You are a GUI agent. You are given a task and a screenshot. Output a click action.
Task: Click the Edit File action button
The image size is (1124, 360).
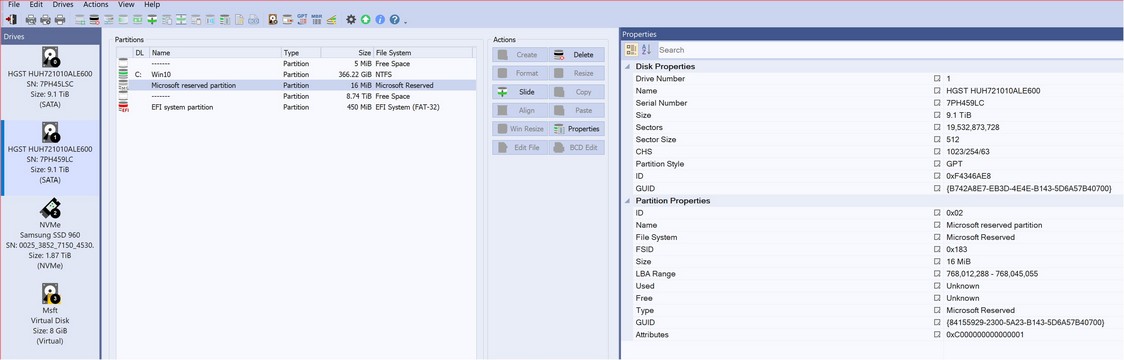point(520,148)
